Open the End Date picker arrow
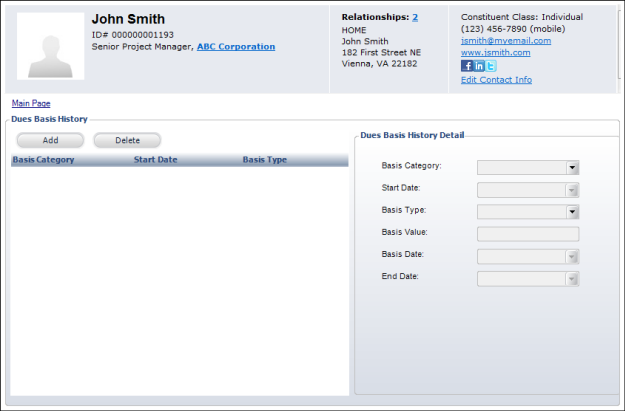Viewport: 625px width, 411px height. 573,278
